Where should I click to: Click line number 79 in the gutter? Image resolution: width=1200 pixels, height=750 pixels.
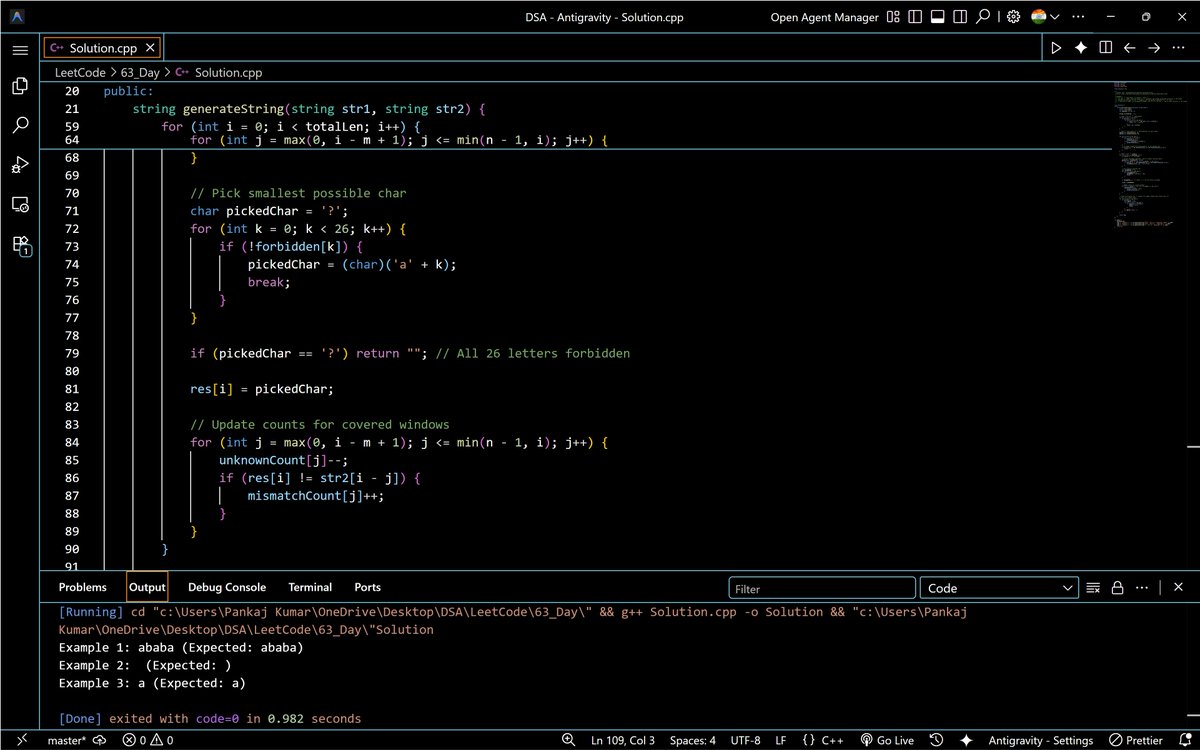[71, 353]
